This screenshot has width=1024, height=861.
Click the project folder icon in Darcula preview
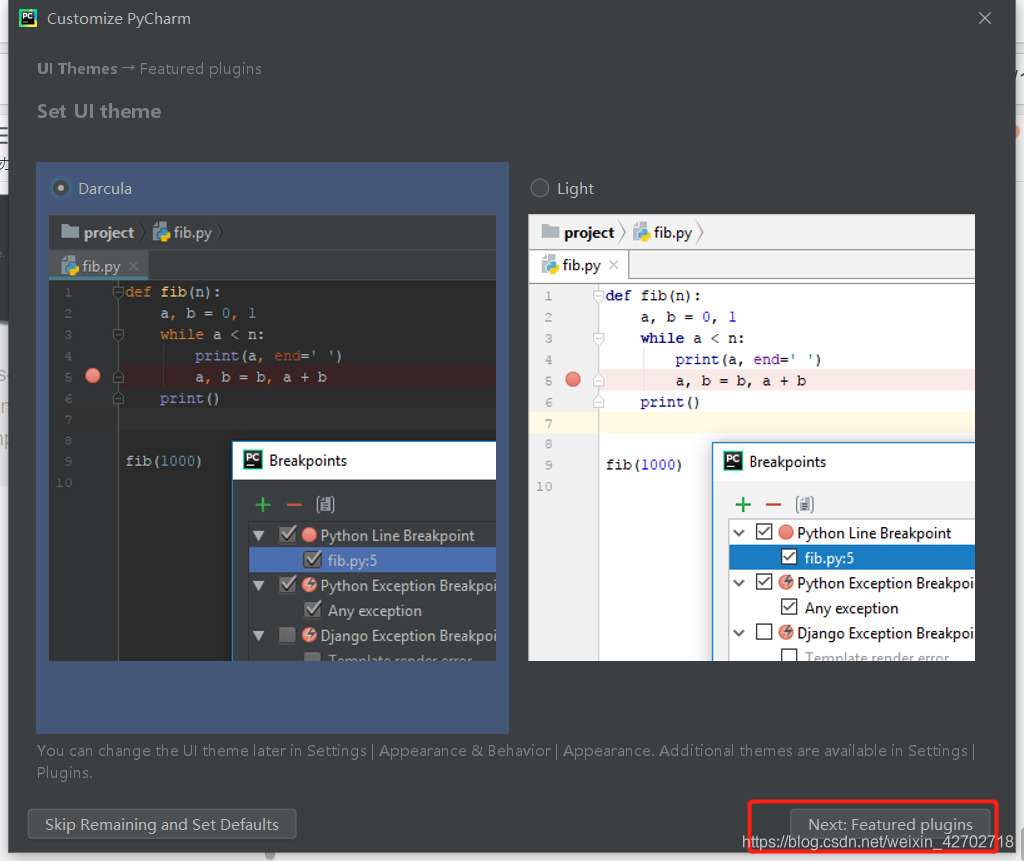70,231
